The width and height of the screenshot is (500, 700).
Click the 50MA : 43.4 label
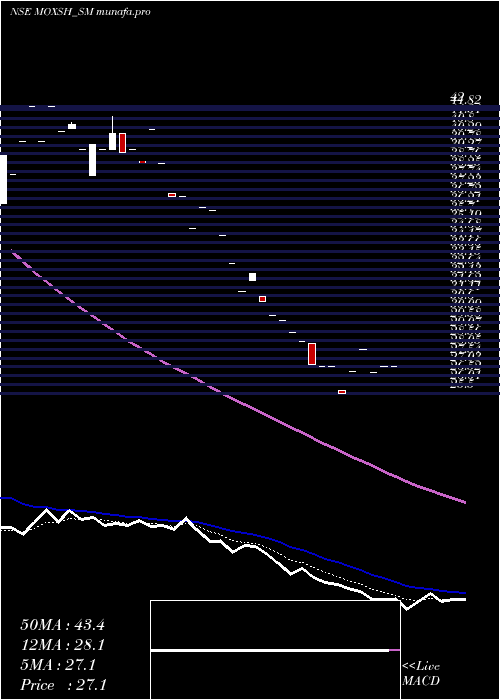coord(62,625)
